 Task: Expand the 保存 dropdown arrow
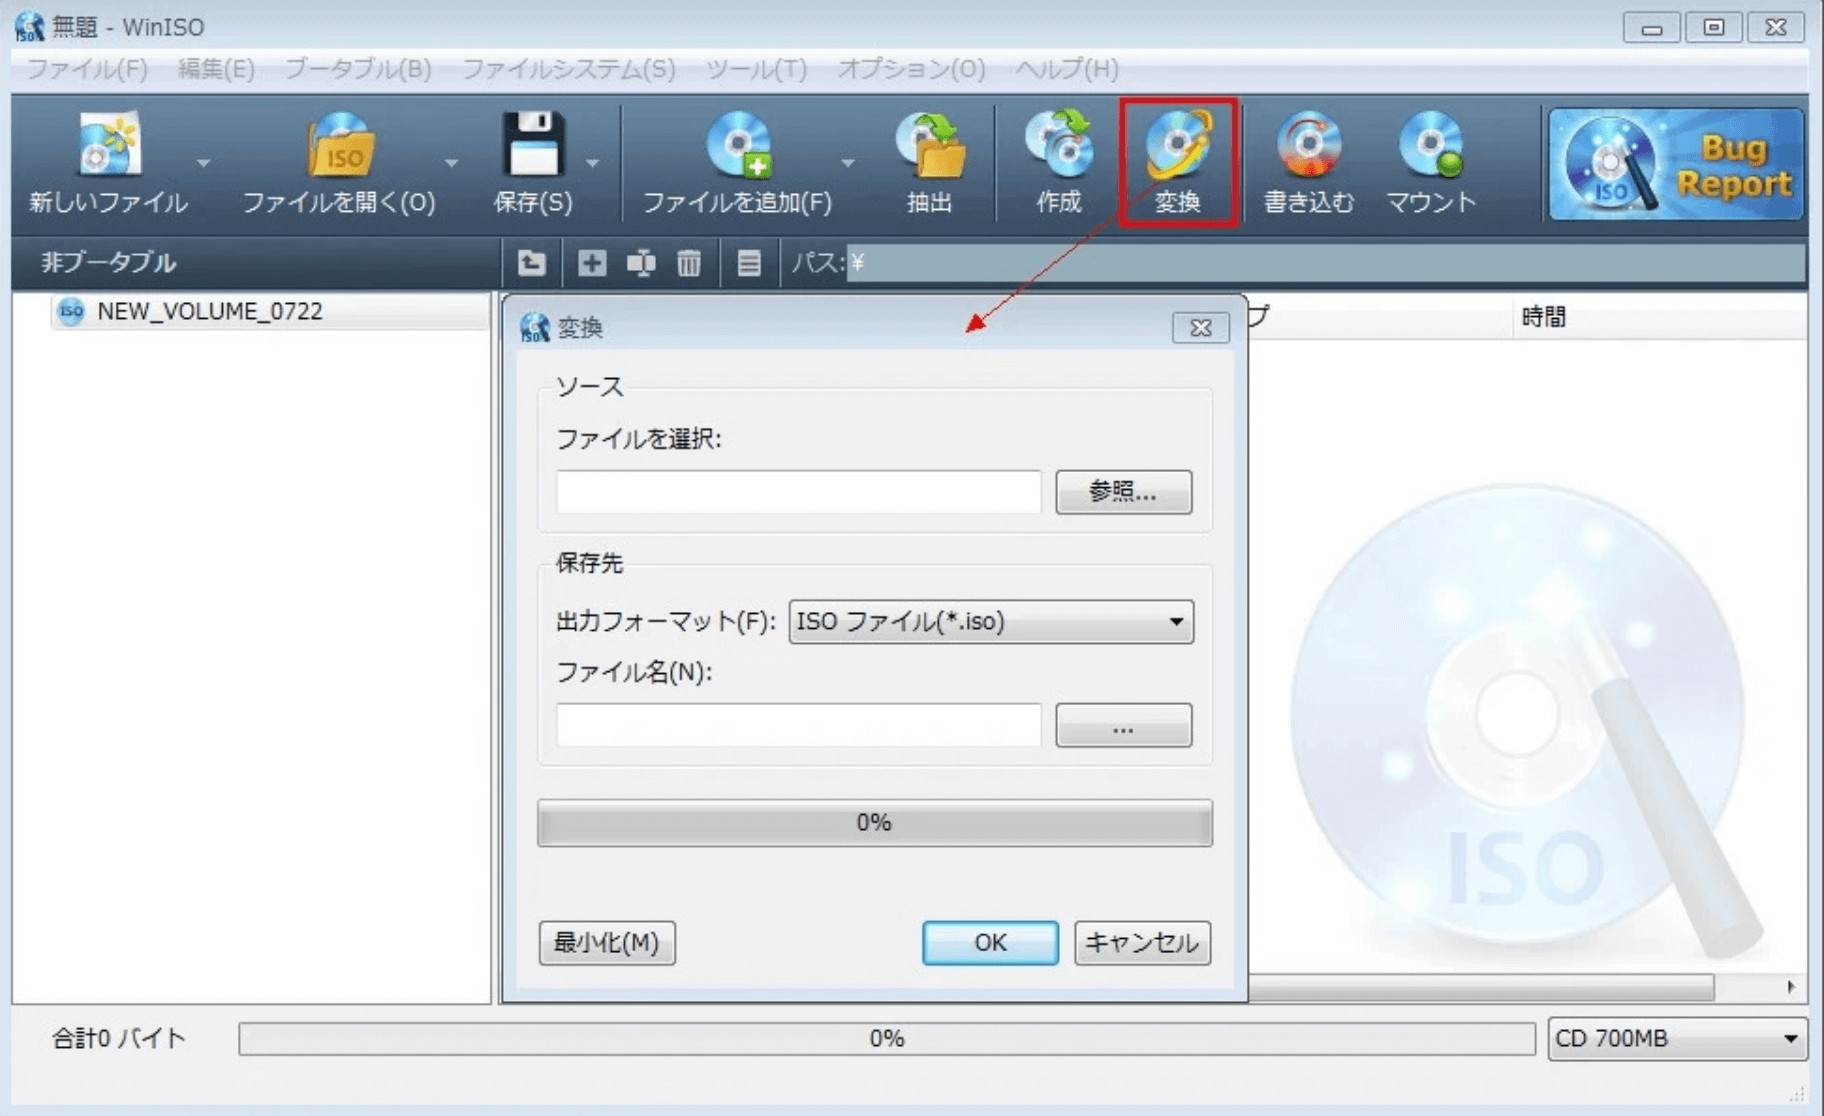coord(592,162)
